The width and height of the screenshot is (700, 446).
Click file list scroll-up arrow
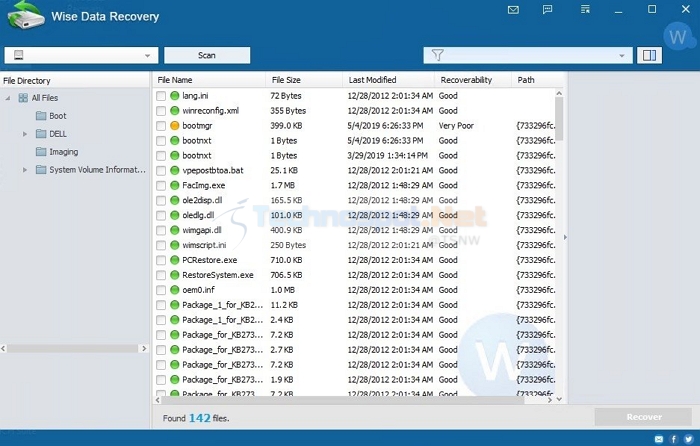pos(559,93)
